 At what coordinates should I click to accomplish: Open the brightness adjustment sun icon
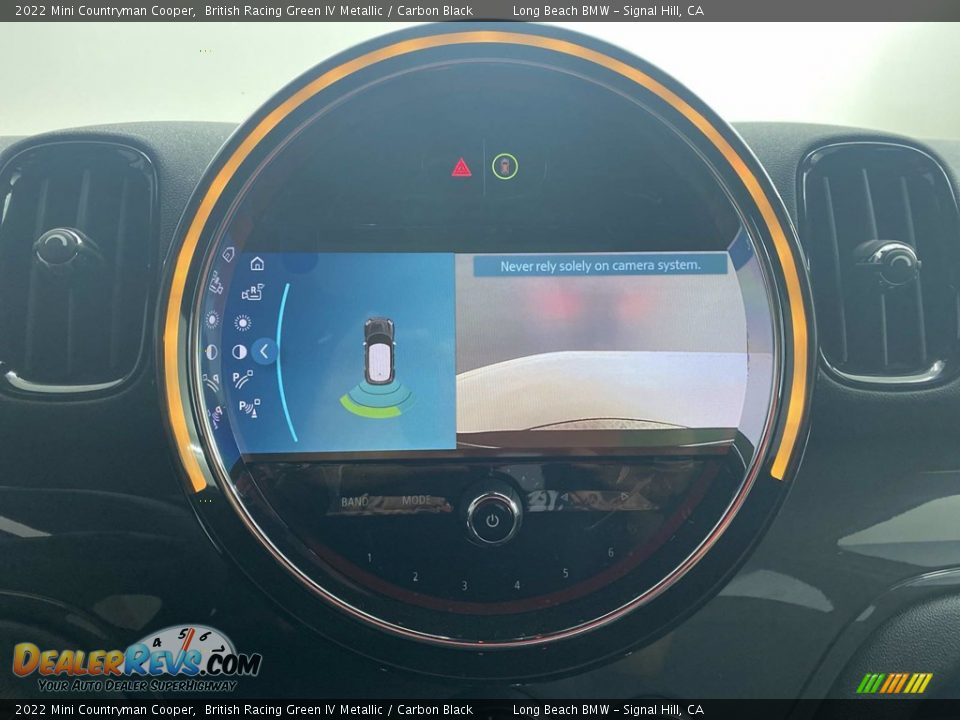click(242, 323)
